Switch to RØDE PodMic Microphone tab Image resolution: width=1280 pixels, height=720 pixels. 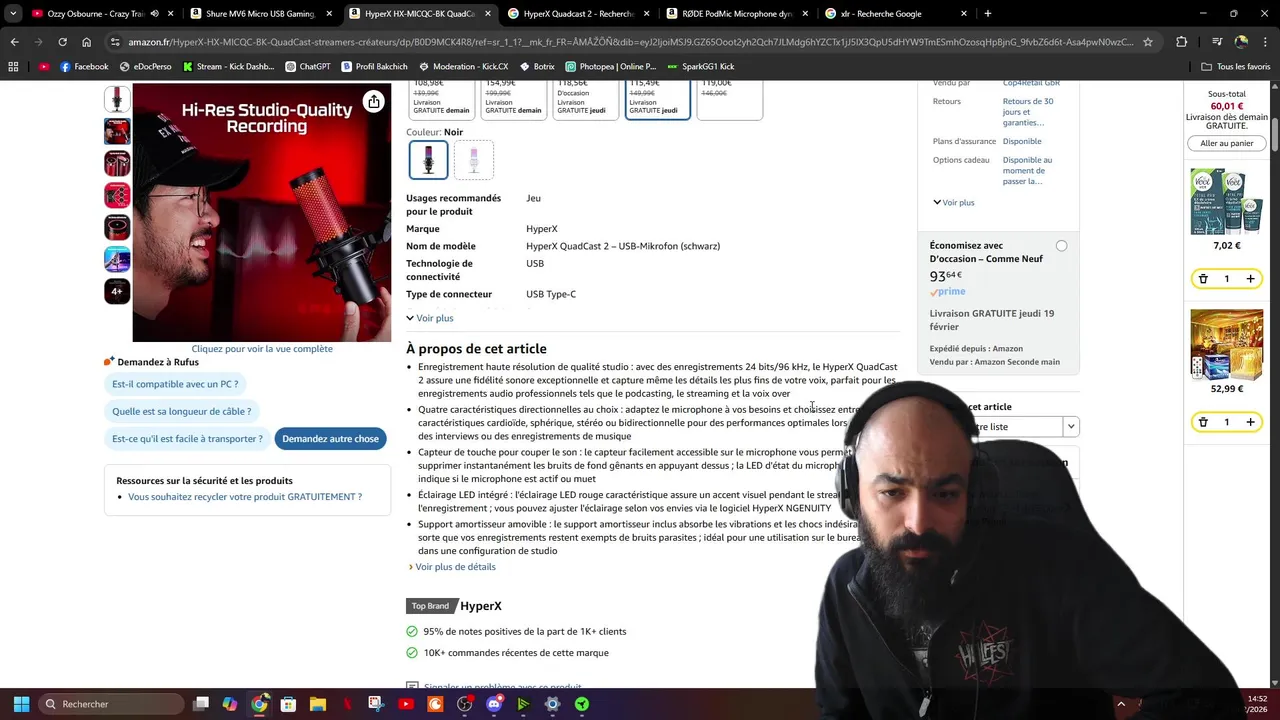(735, 14)
